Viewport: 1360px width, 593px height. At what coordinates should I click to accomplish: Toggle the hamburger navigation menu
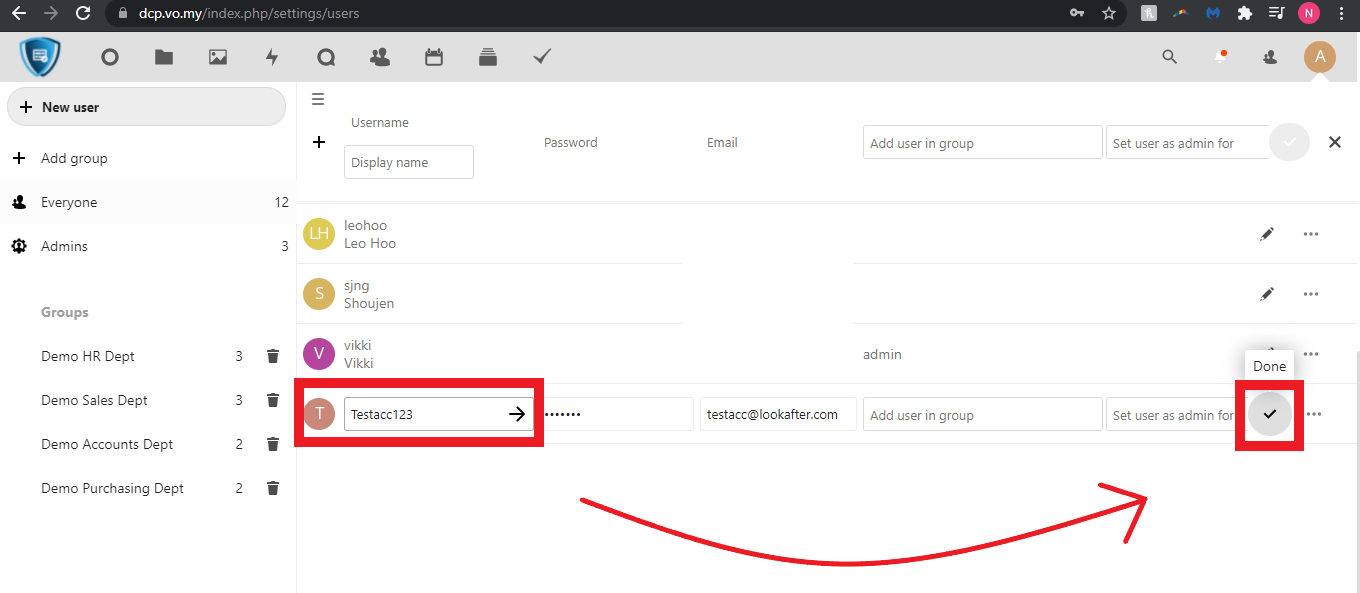tap(318, 99)
